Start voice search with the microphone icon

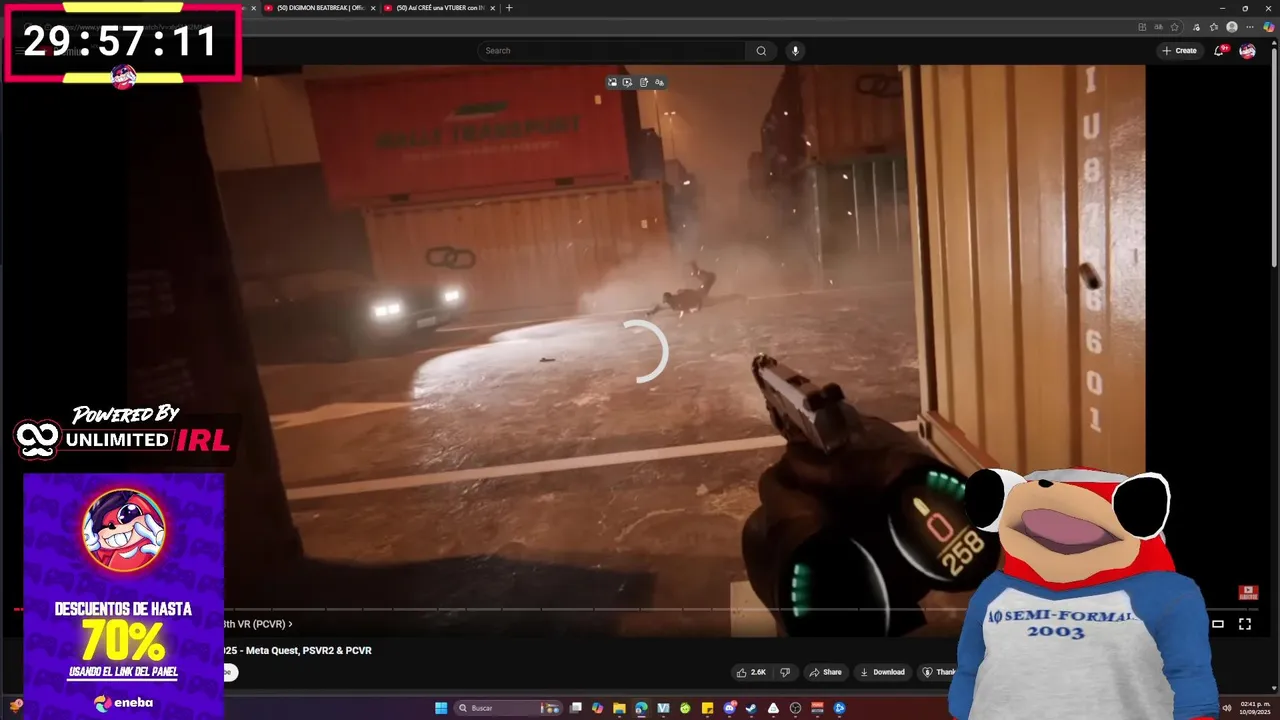pyautogui.click(x=795, y=51)
